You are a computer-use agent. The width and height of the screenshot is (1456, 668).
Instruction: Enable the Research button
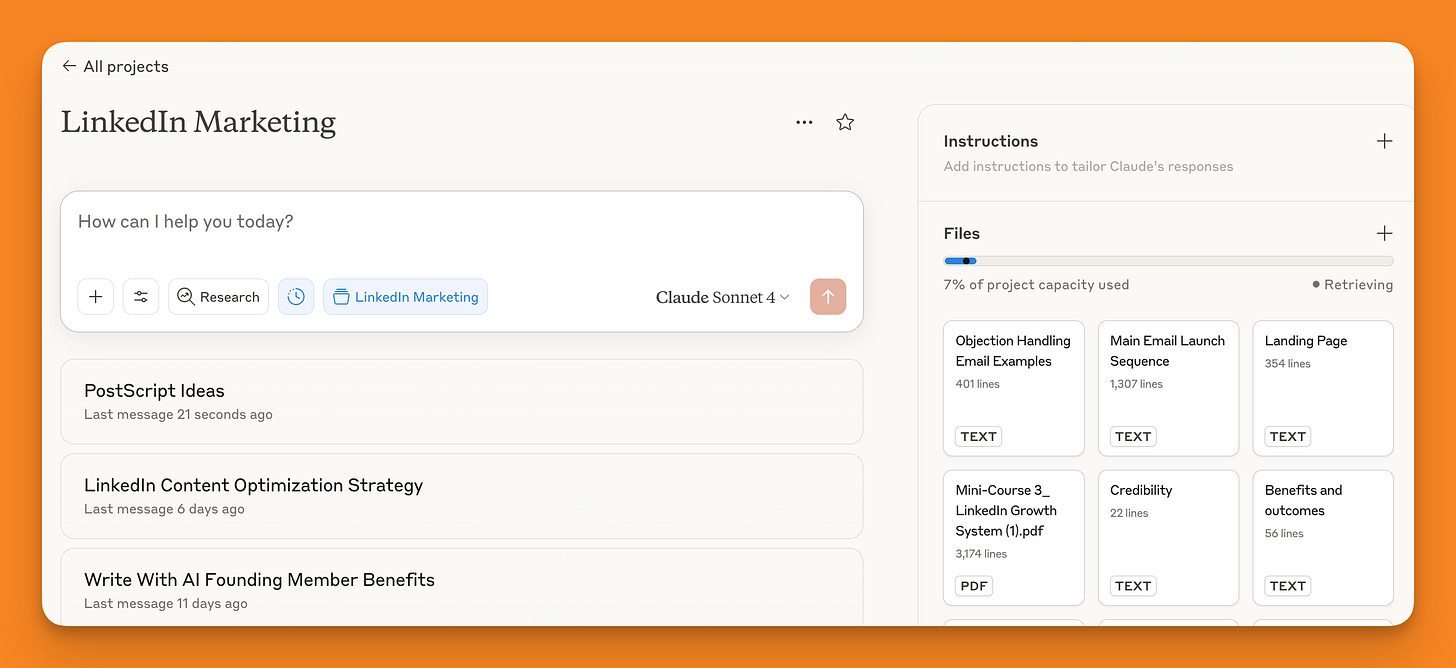(218, 297)
